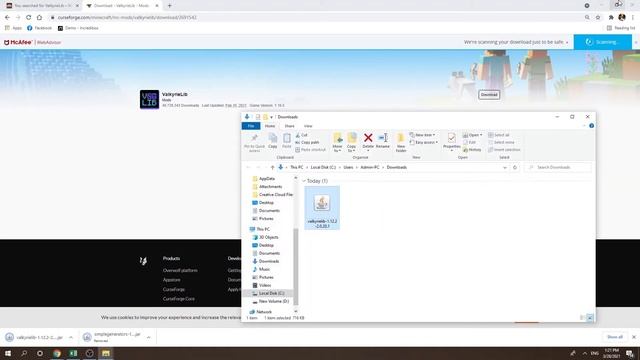Screen dimensions: 640x360
Task: Click History in the Open group
Action: pyautogui.click(x=472, y=150)
